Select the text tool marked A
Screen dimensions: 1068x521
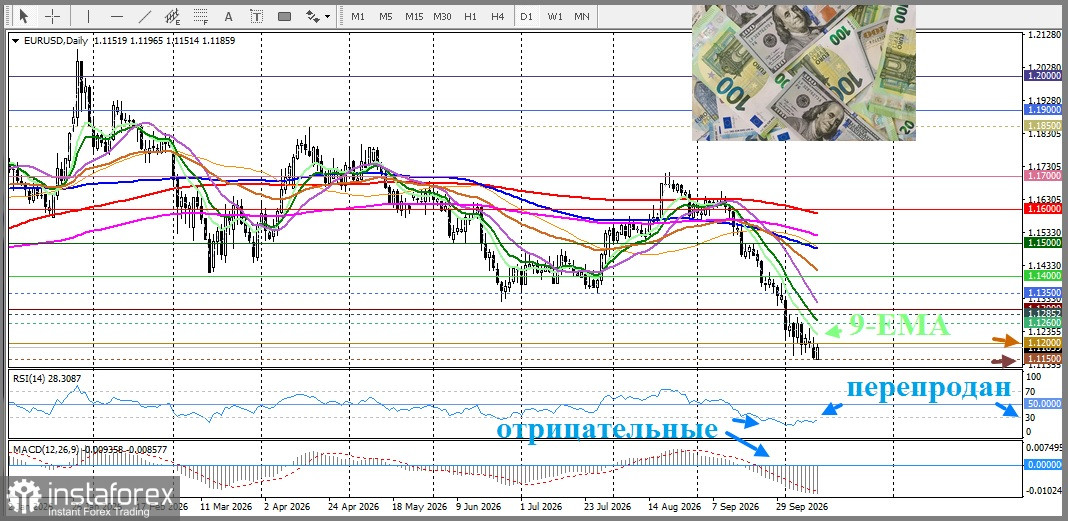(x=228, y=16)
